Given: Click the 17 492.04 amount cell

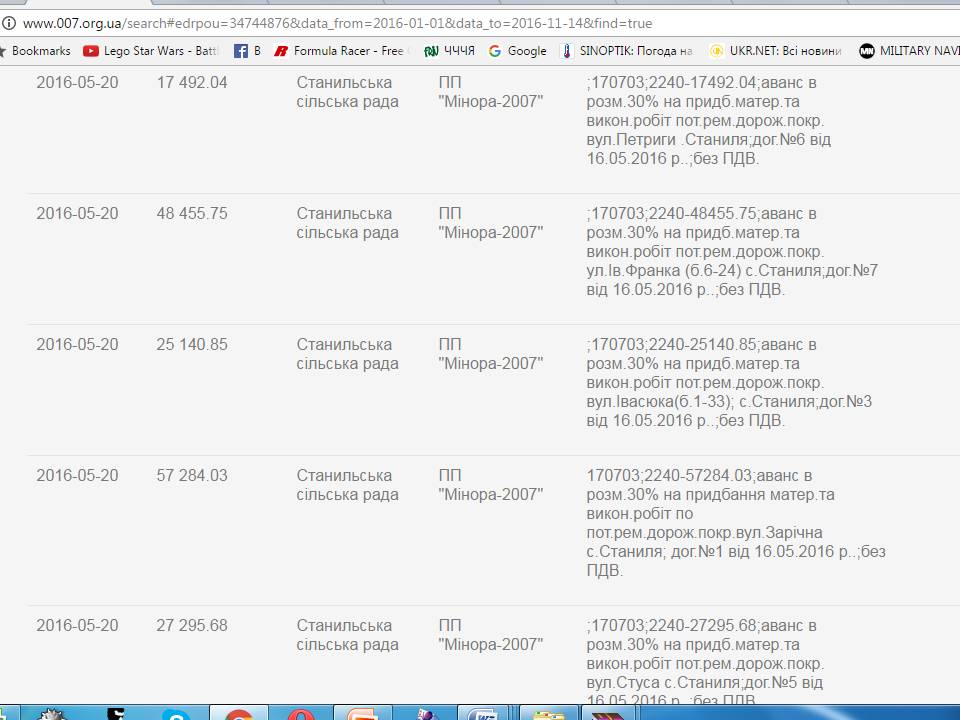Looking at the screenshot, I should tap(192, 82).
